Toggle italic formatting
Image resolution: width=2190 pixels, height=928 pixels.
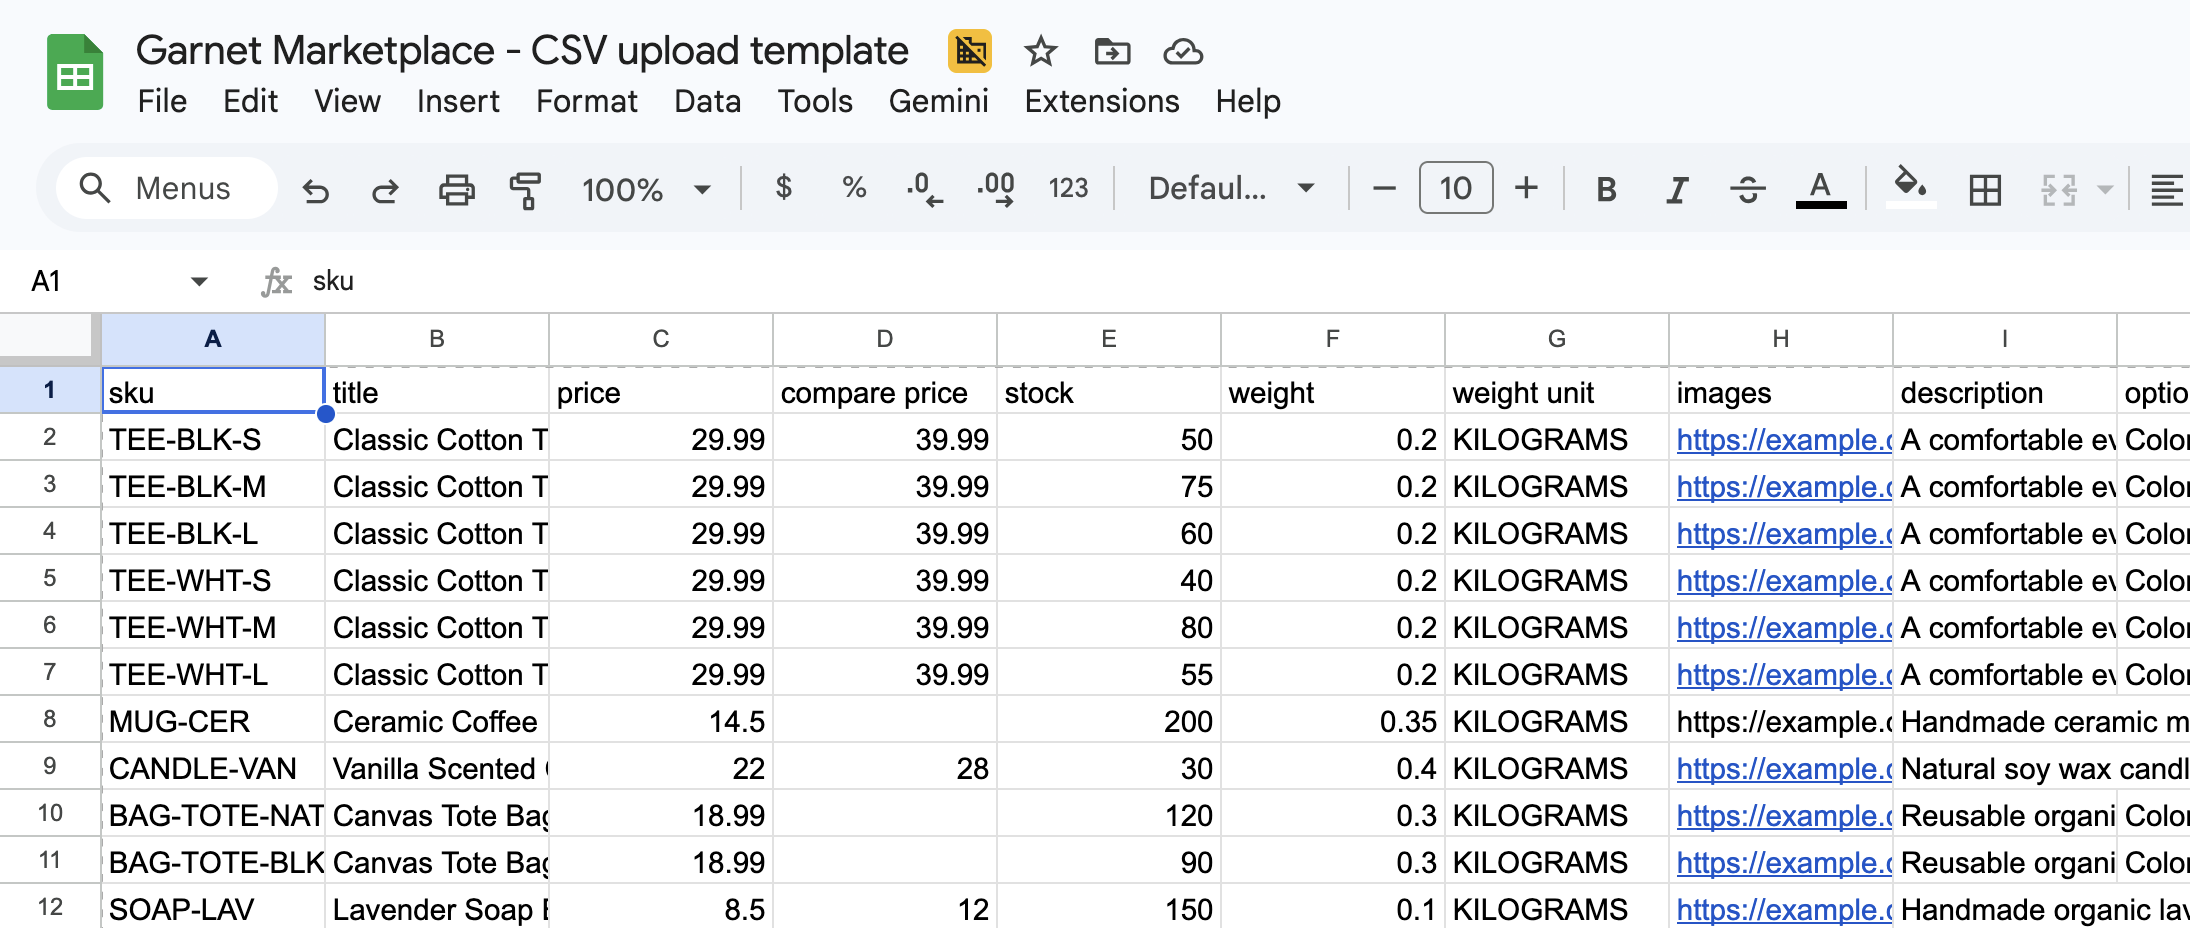pos(1677,188)
